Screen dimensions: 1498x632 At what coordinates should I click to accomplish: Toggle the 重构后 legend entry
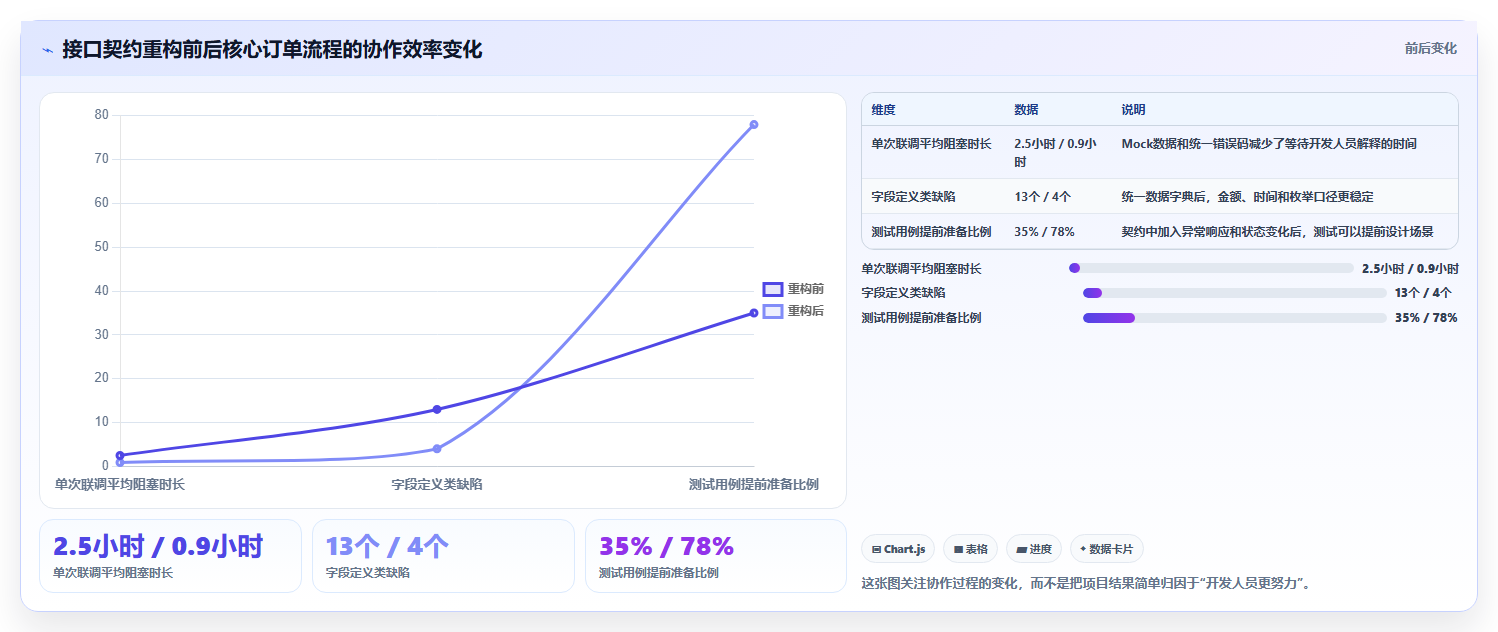[x=793, y=311]
